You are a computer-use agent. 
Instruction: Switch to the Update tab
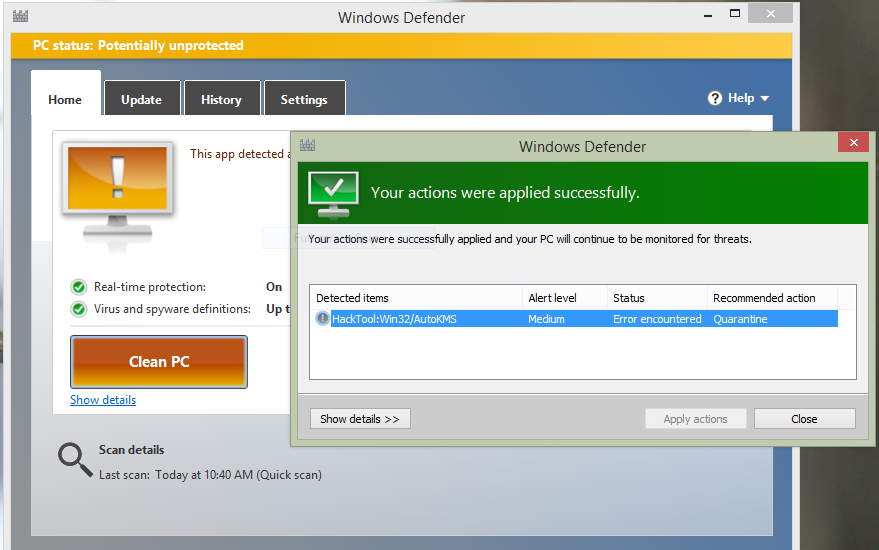coord(142,99)
